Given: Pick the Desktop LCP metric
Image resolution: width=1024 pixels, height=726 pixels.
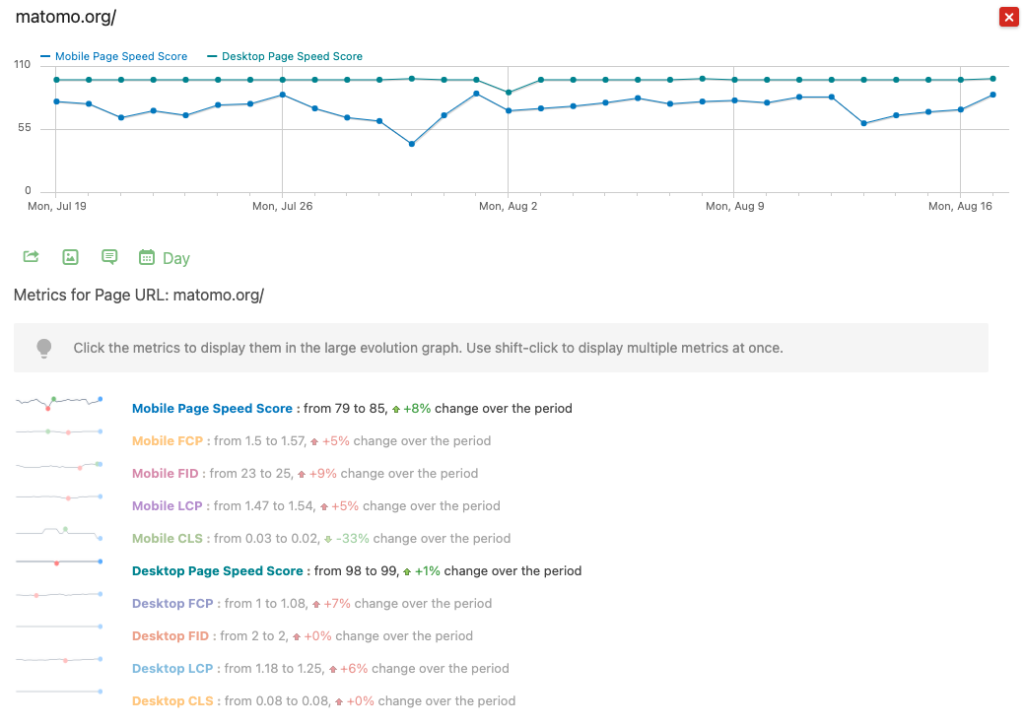Looking at the screenshot, I should pos(174,668).
